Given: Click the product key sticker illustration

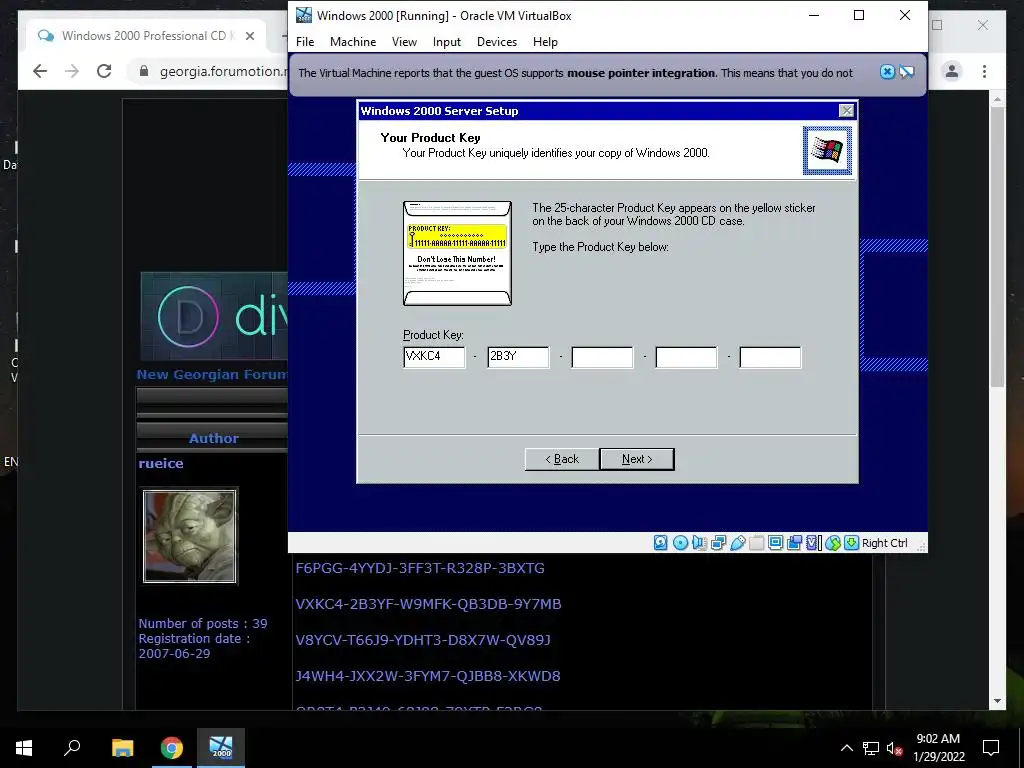Looking at the screenshot, I should click(x=457, y=253).
